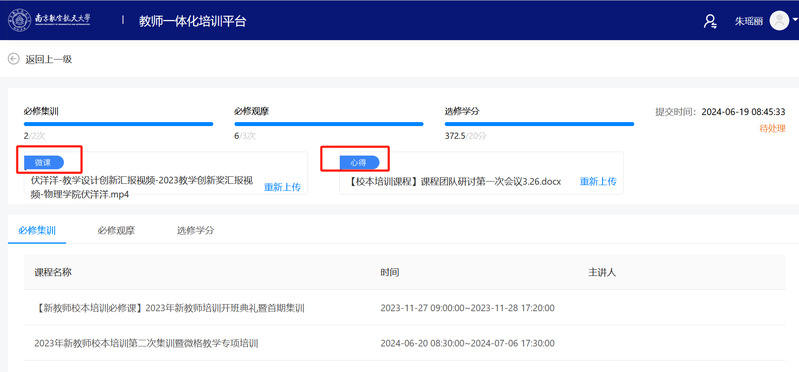
Task: Open the 课程团队研讨 docx file
Action: click(455, 182)
